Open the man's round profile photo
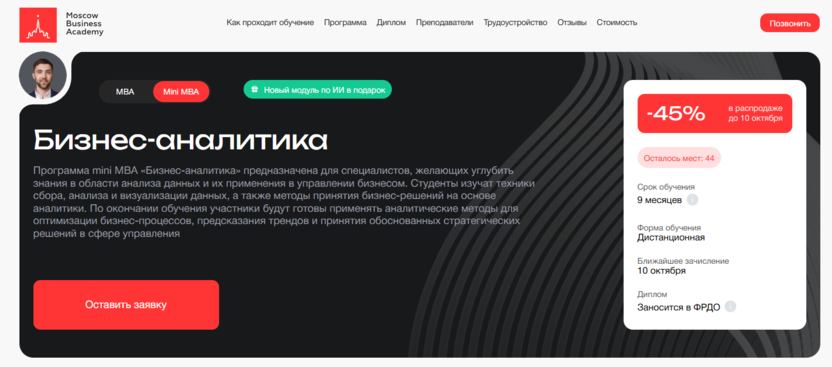The height and width of the screenshot is (367, 832). coord(43,75)
